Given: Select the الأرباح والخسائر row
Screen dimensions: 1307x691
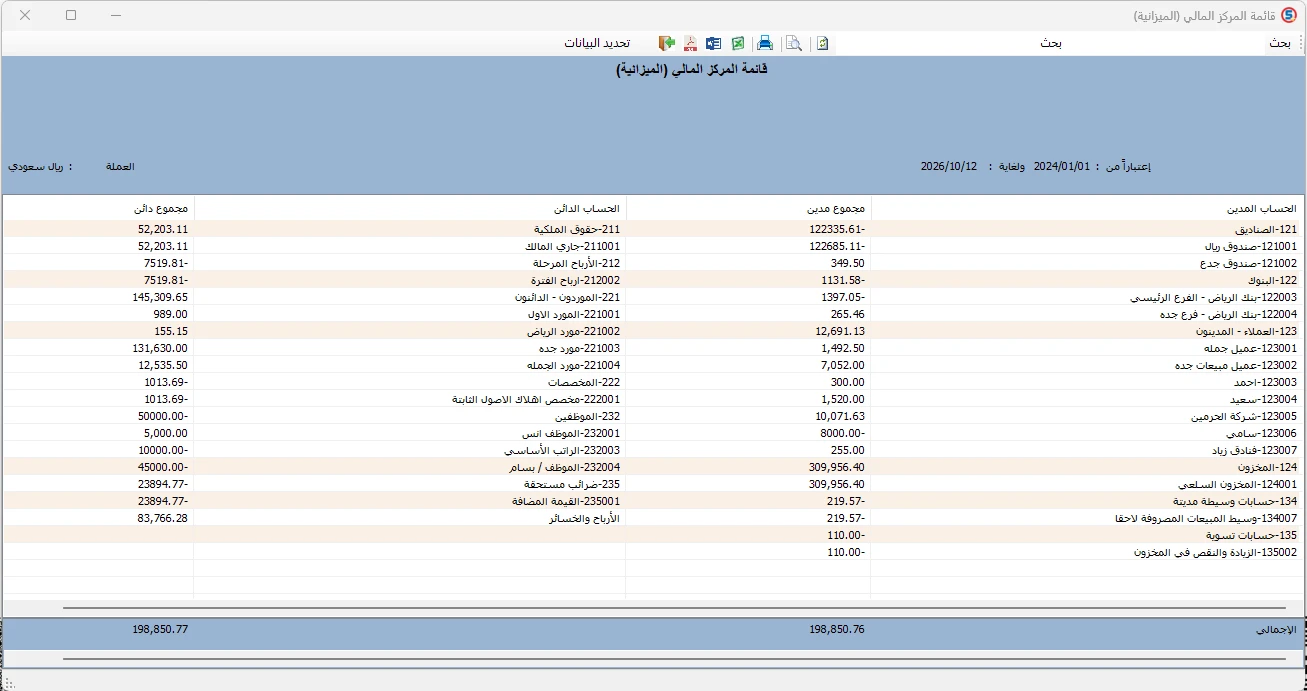Looking at the screenshot, I should (583, 518).
